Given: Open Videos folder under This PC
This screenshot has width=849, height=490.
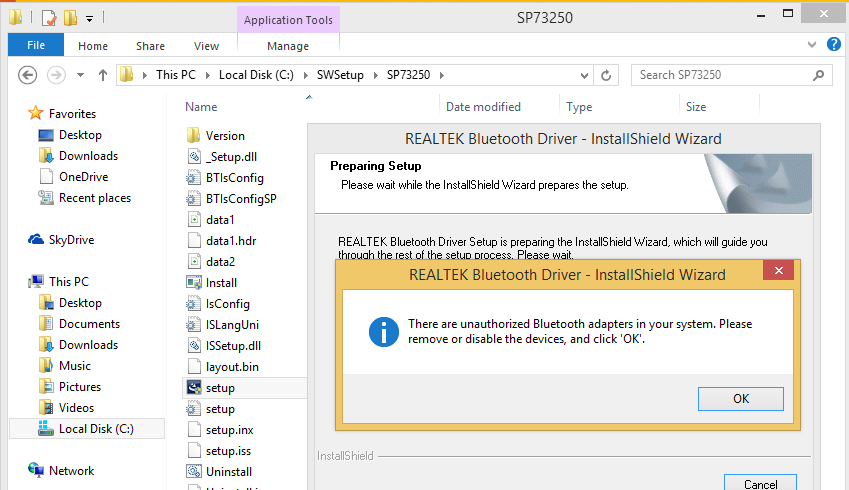Looking at the screenshot, I should click(x=76, y=408).
